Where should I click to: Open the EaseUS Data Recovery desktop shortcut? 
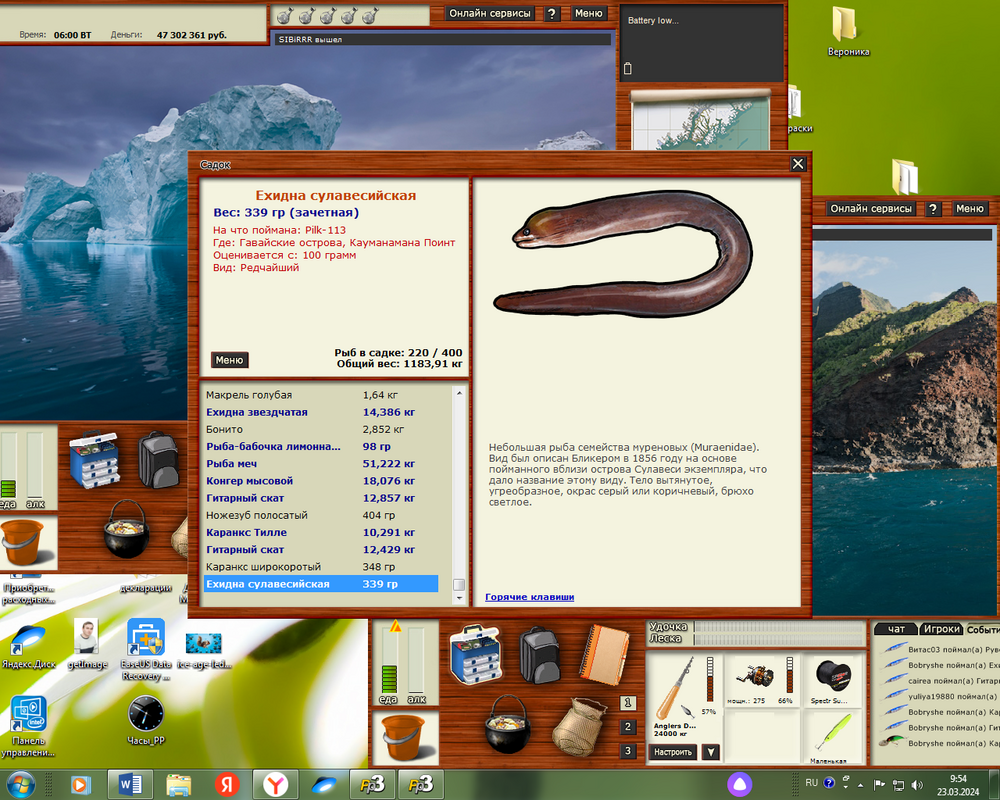[146, 640]
